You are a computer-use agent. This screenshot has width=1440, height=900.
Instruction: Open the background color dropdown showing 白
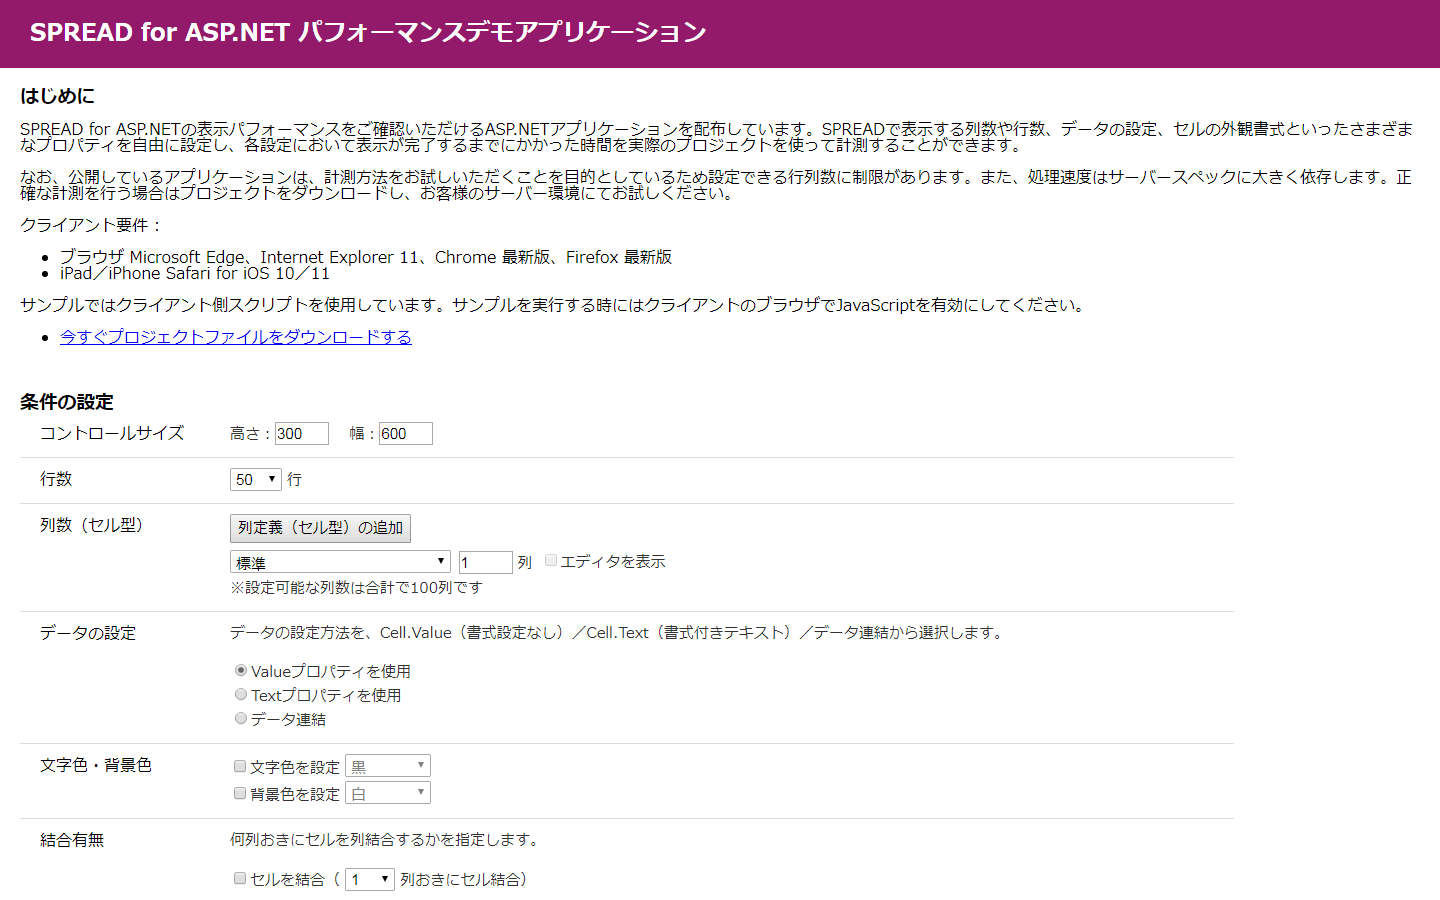tap(388, 793)
